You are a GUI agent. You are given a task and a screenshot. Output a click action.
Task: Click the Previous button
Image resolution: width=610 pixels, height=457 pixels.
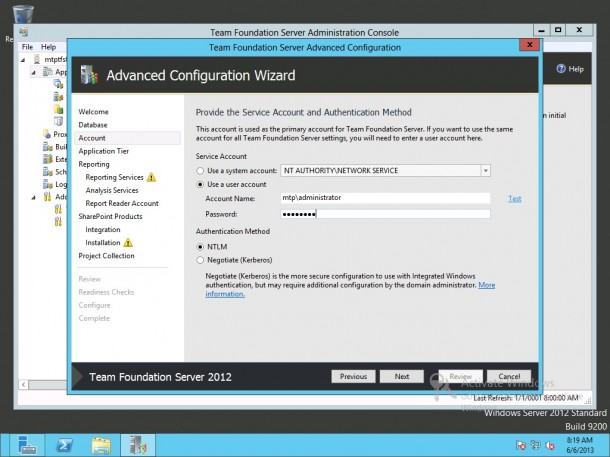click(x=353, y=376)
